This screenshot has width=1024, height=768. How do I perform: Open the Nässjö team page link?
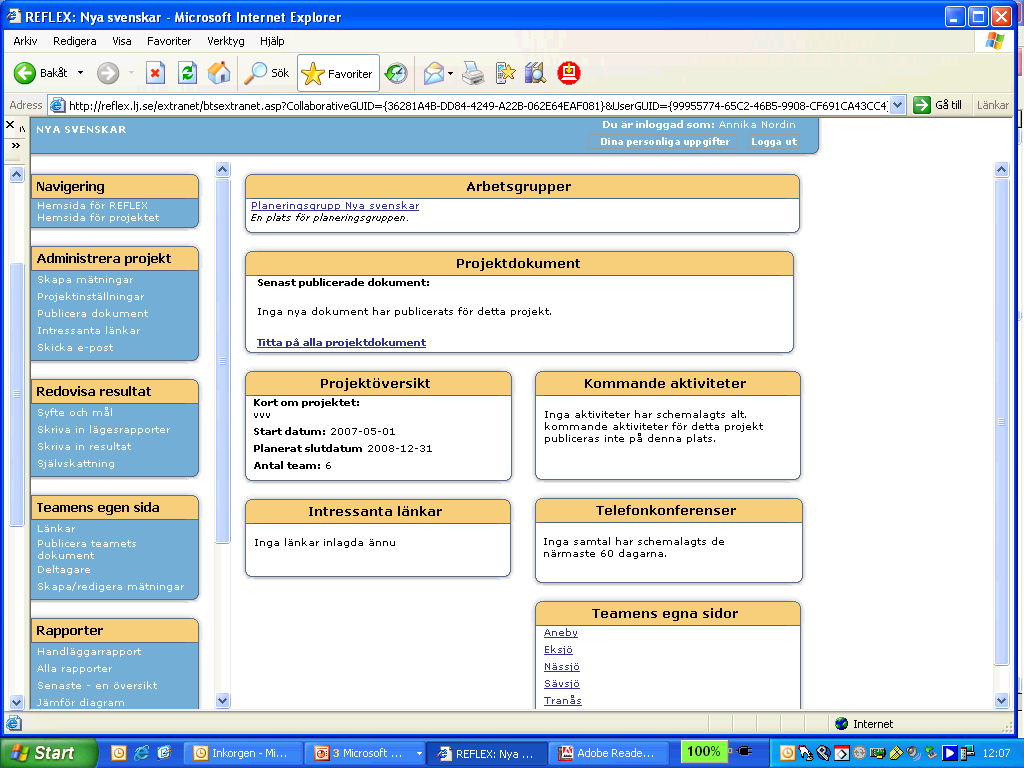click(x=562, y=666)
